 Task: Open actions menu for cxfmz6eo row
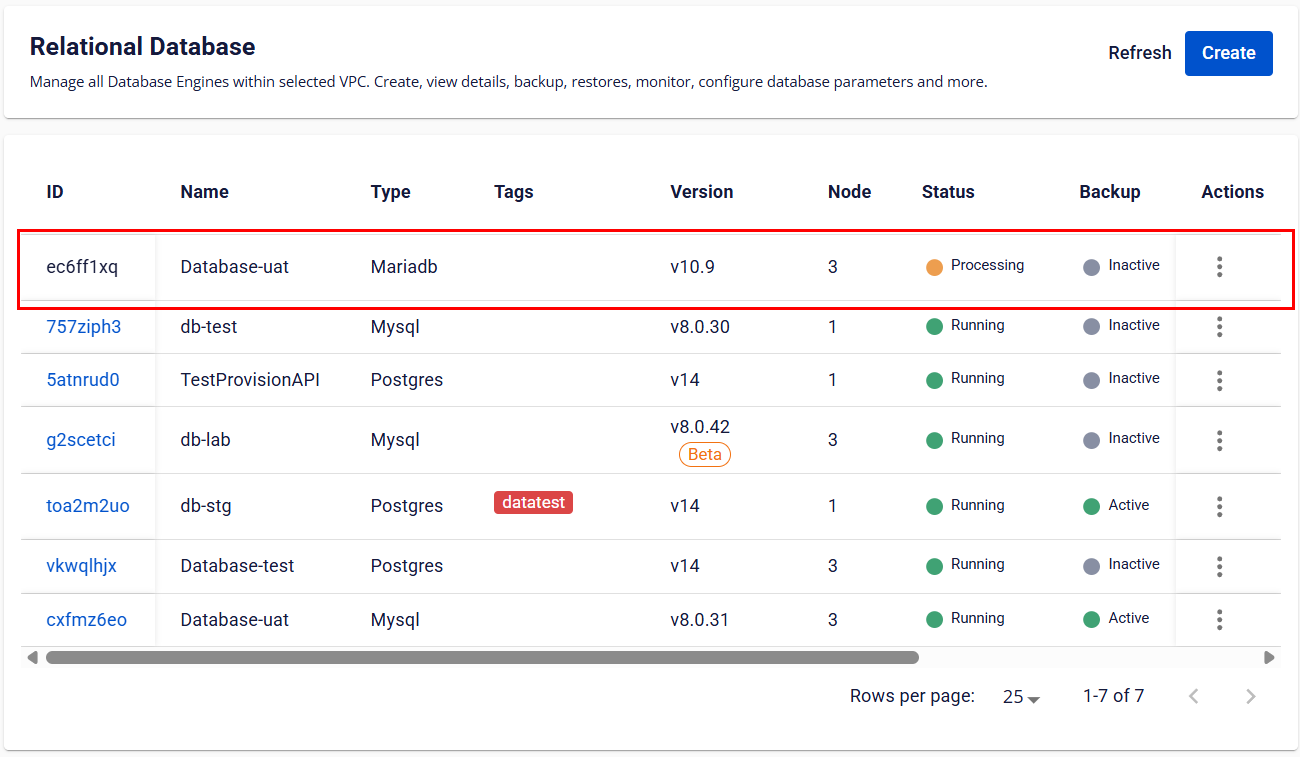click(x=1219, y=620)
